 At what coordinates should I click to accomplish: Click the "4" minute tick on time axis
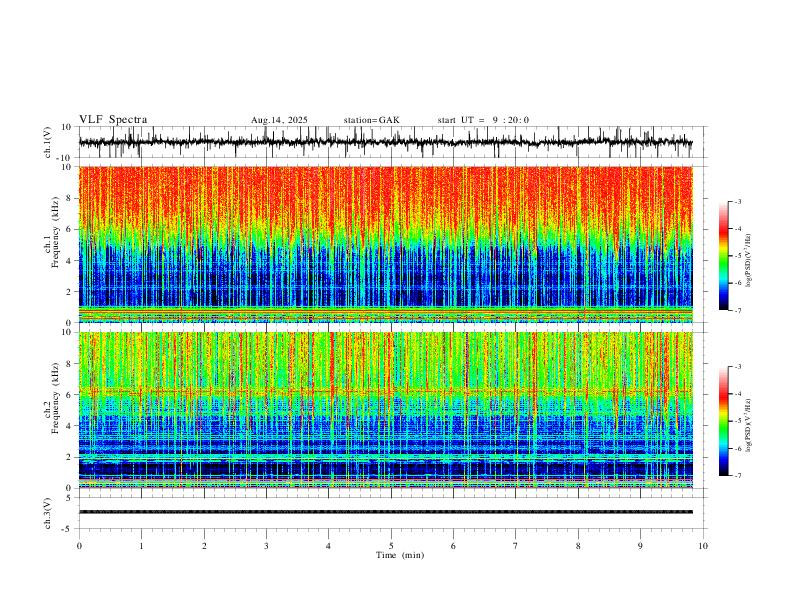[329, 546]
